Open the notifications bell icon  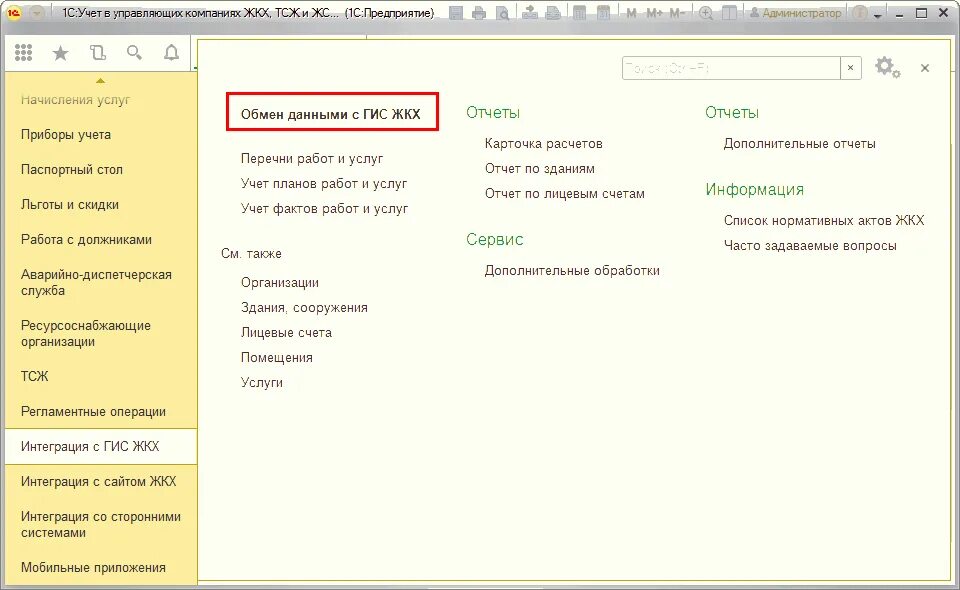point(171,53)
